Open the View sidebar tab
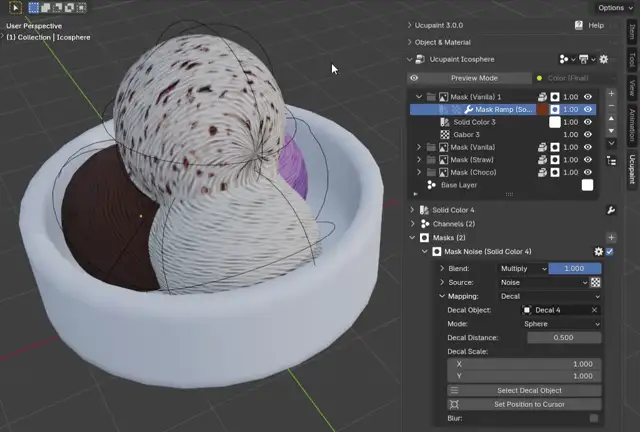The image size is (640, 432). click(632, 87)
